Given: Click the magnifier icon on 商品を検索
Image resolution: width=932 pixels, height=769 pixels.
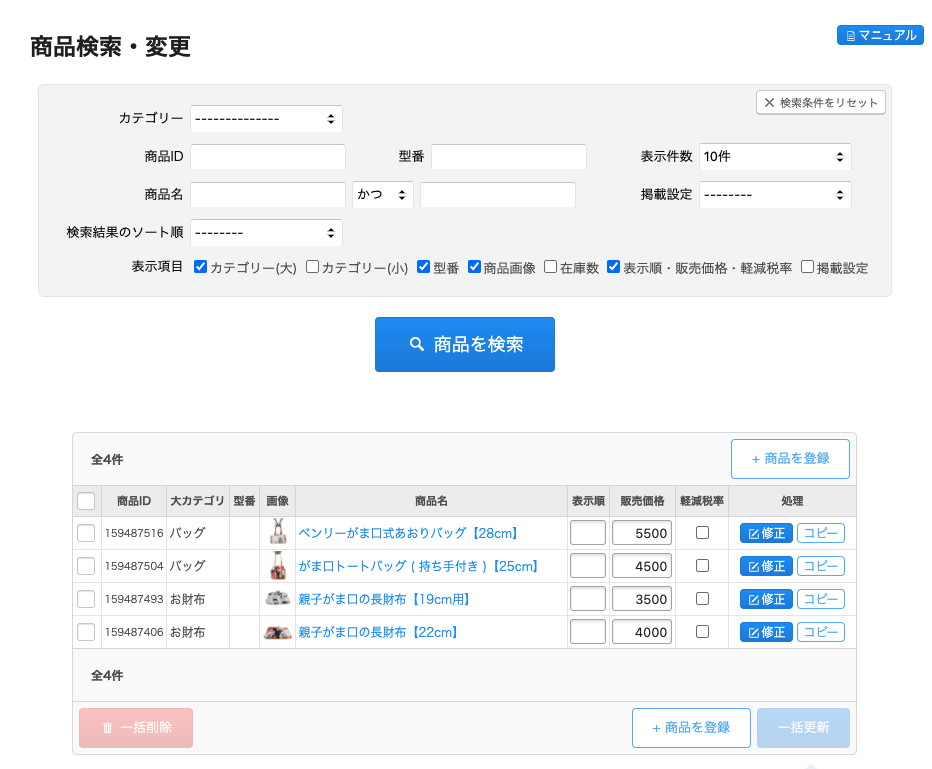Looking at the screenshot, I should click(417, 344).
